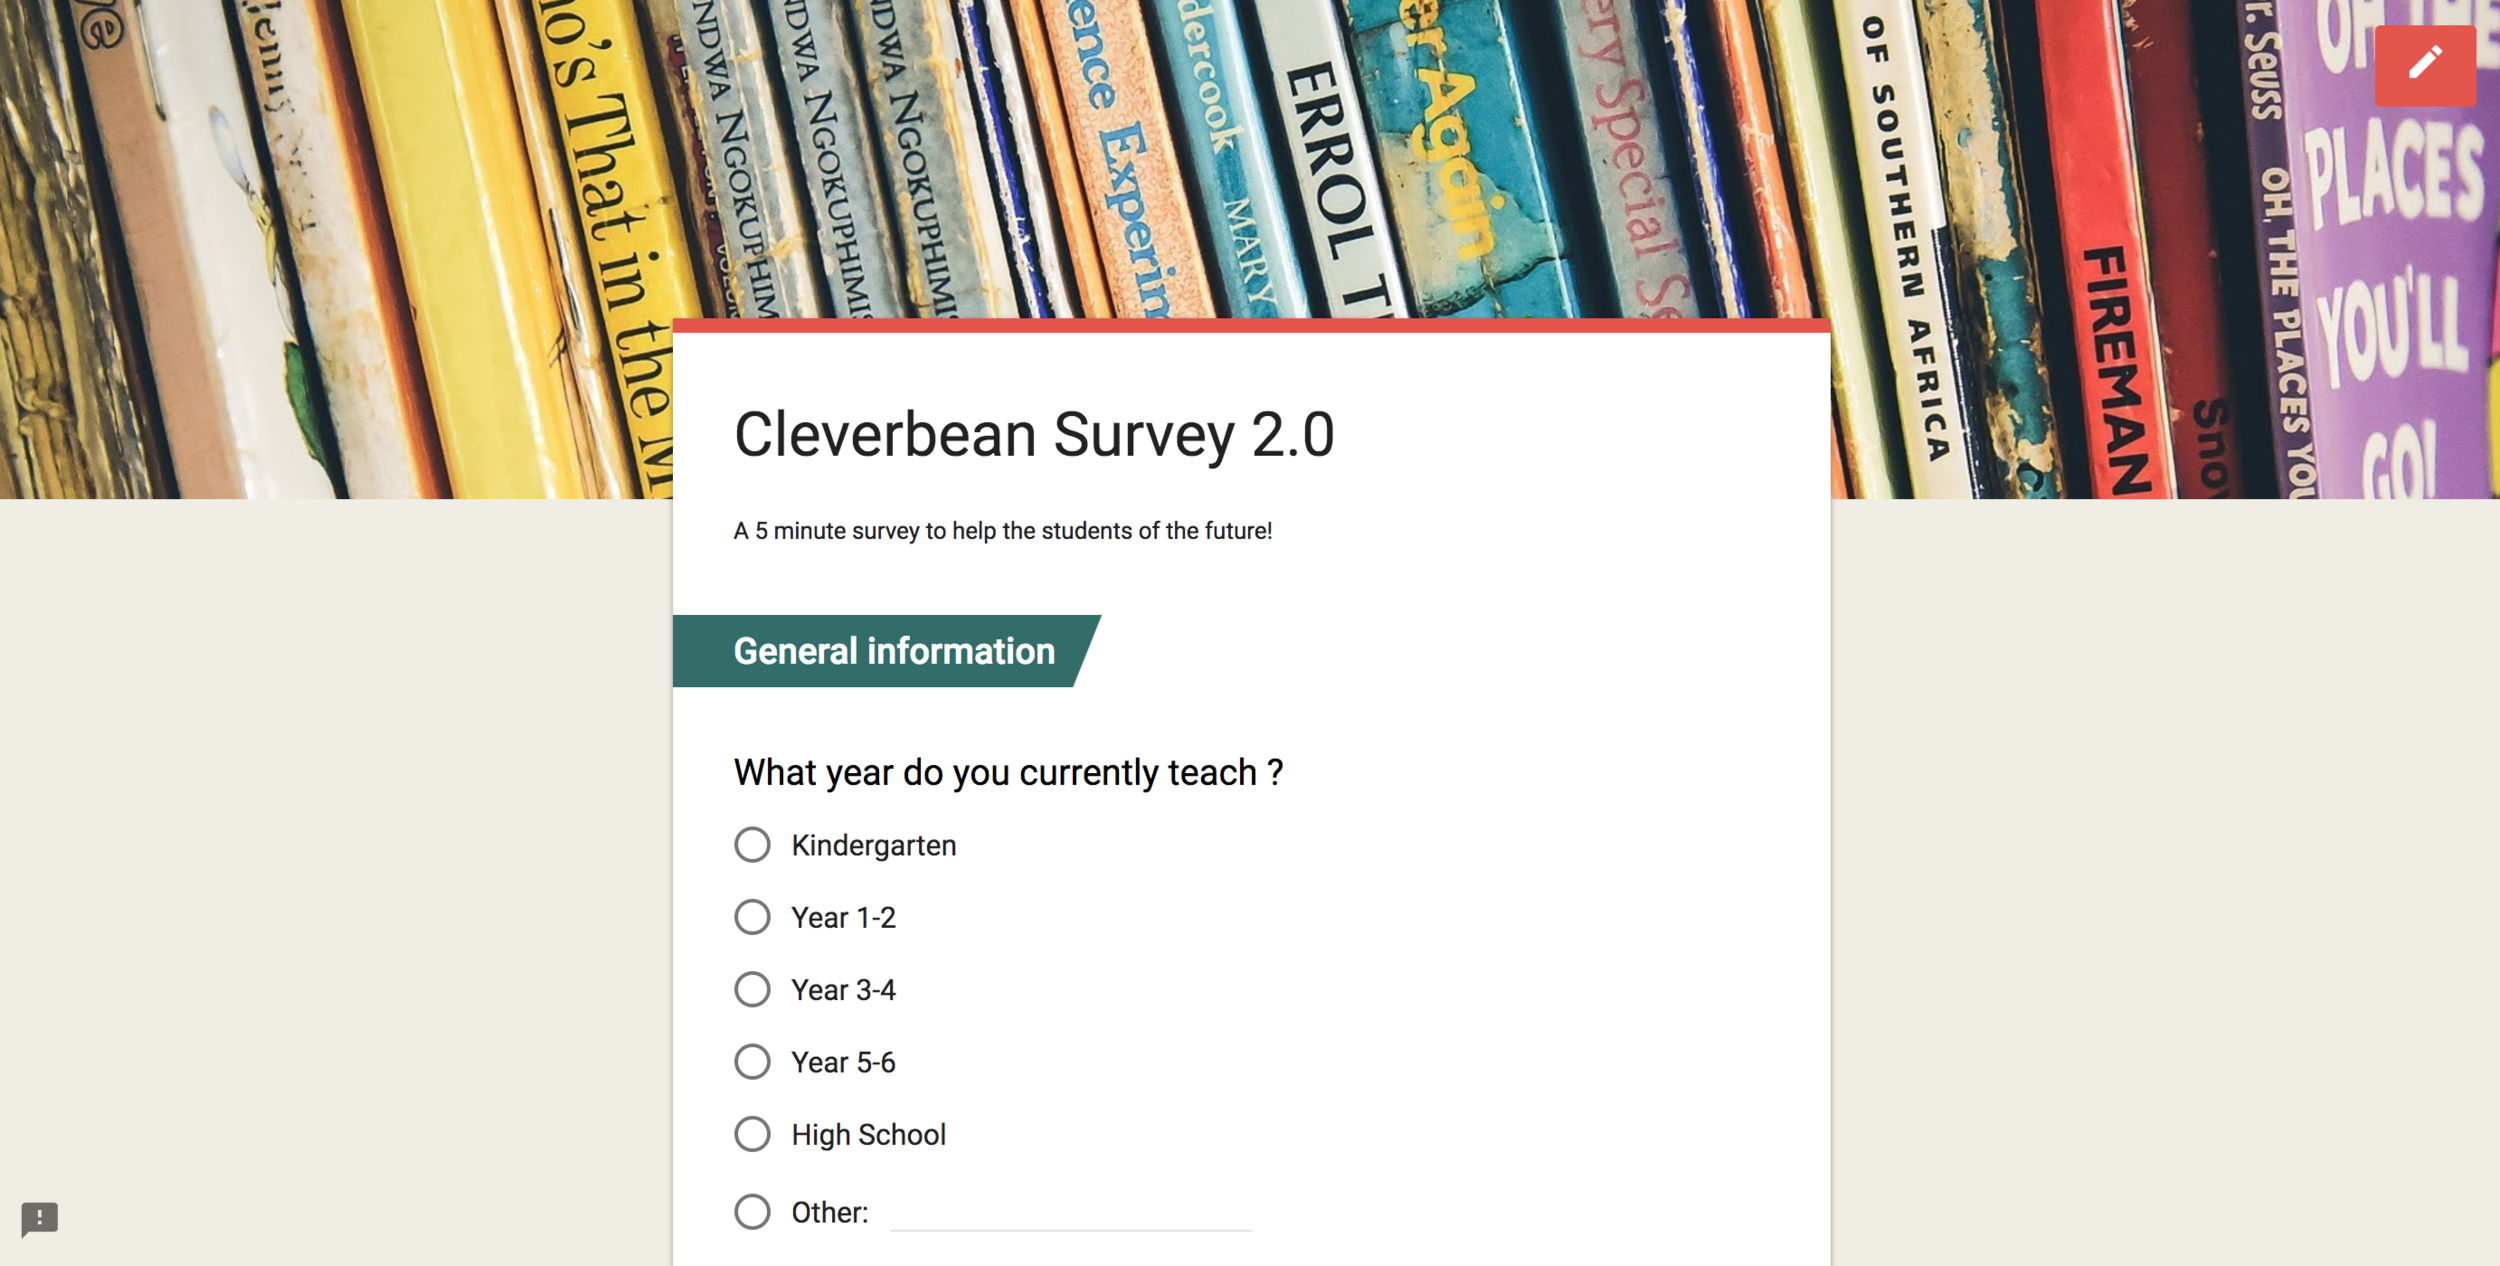The image size is (2500, 1266).
Task: Click the High School label text
Action: coord(869,1135)
